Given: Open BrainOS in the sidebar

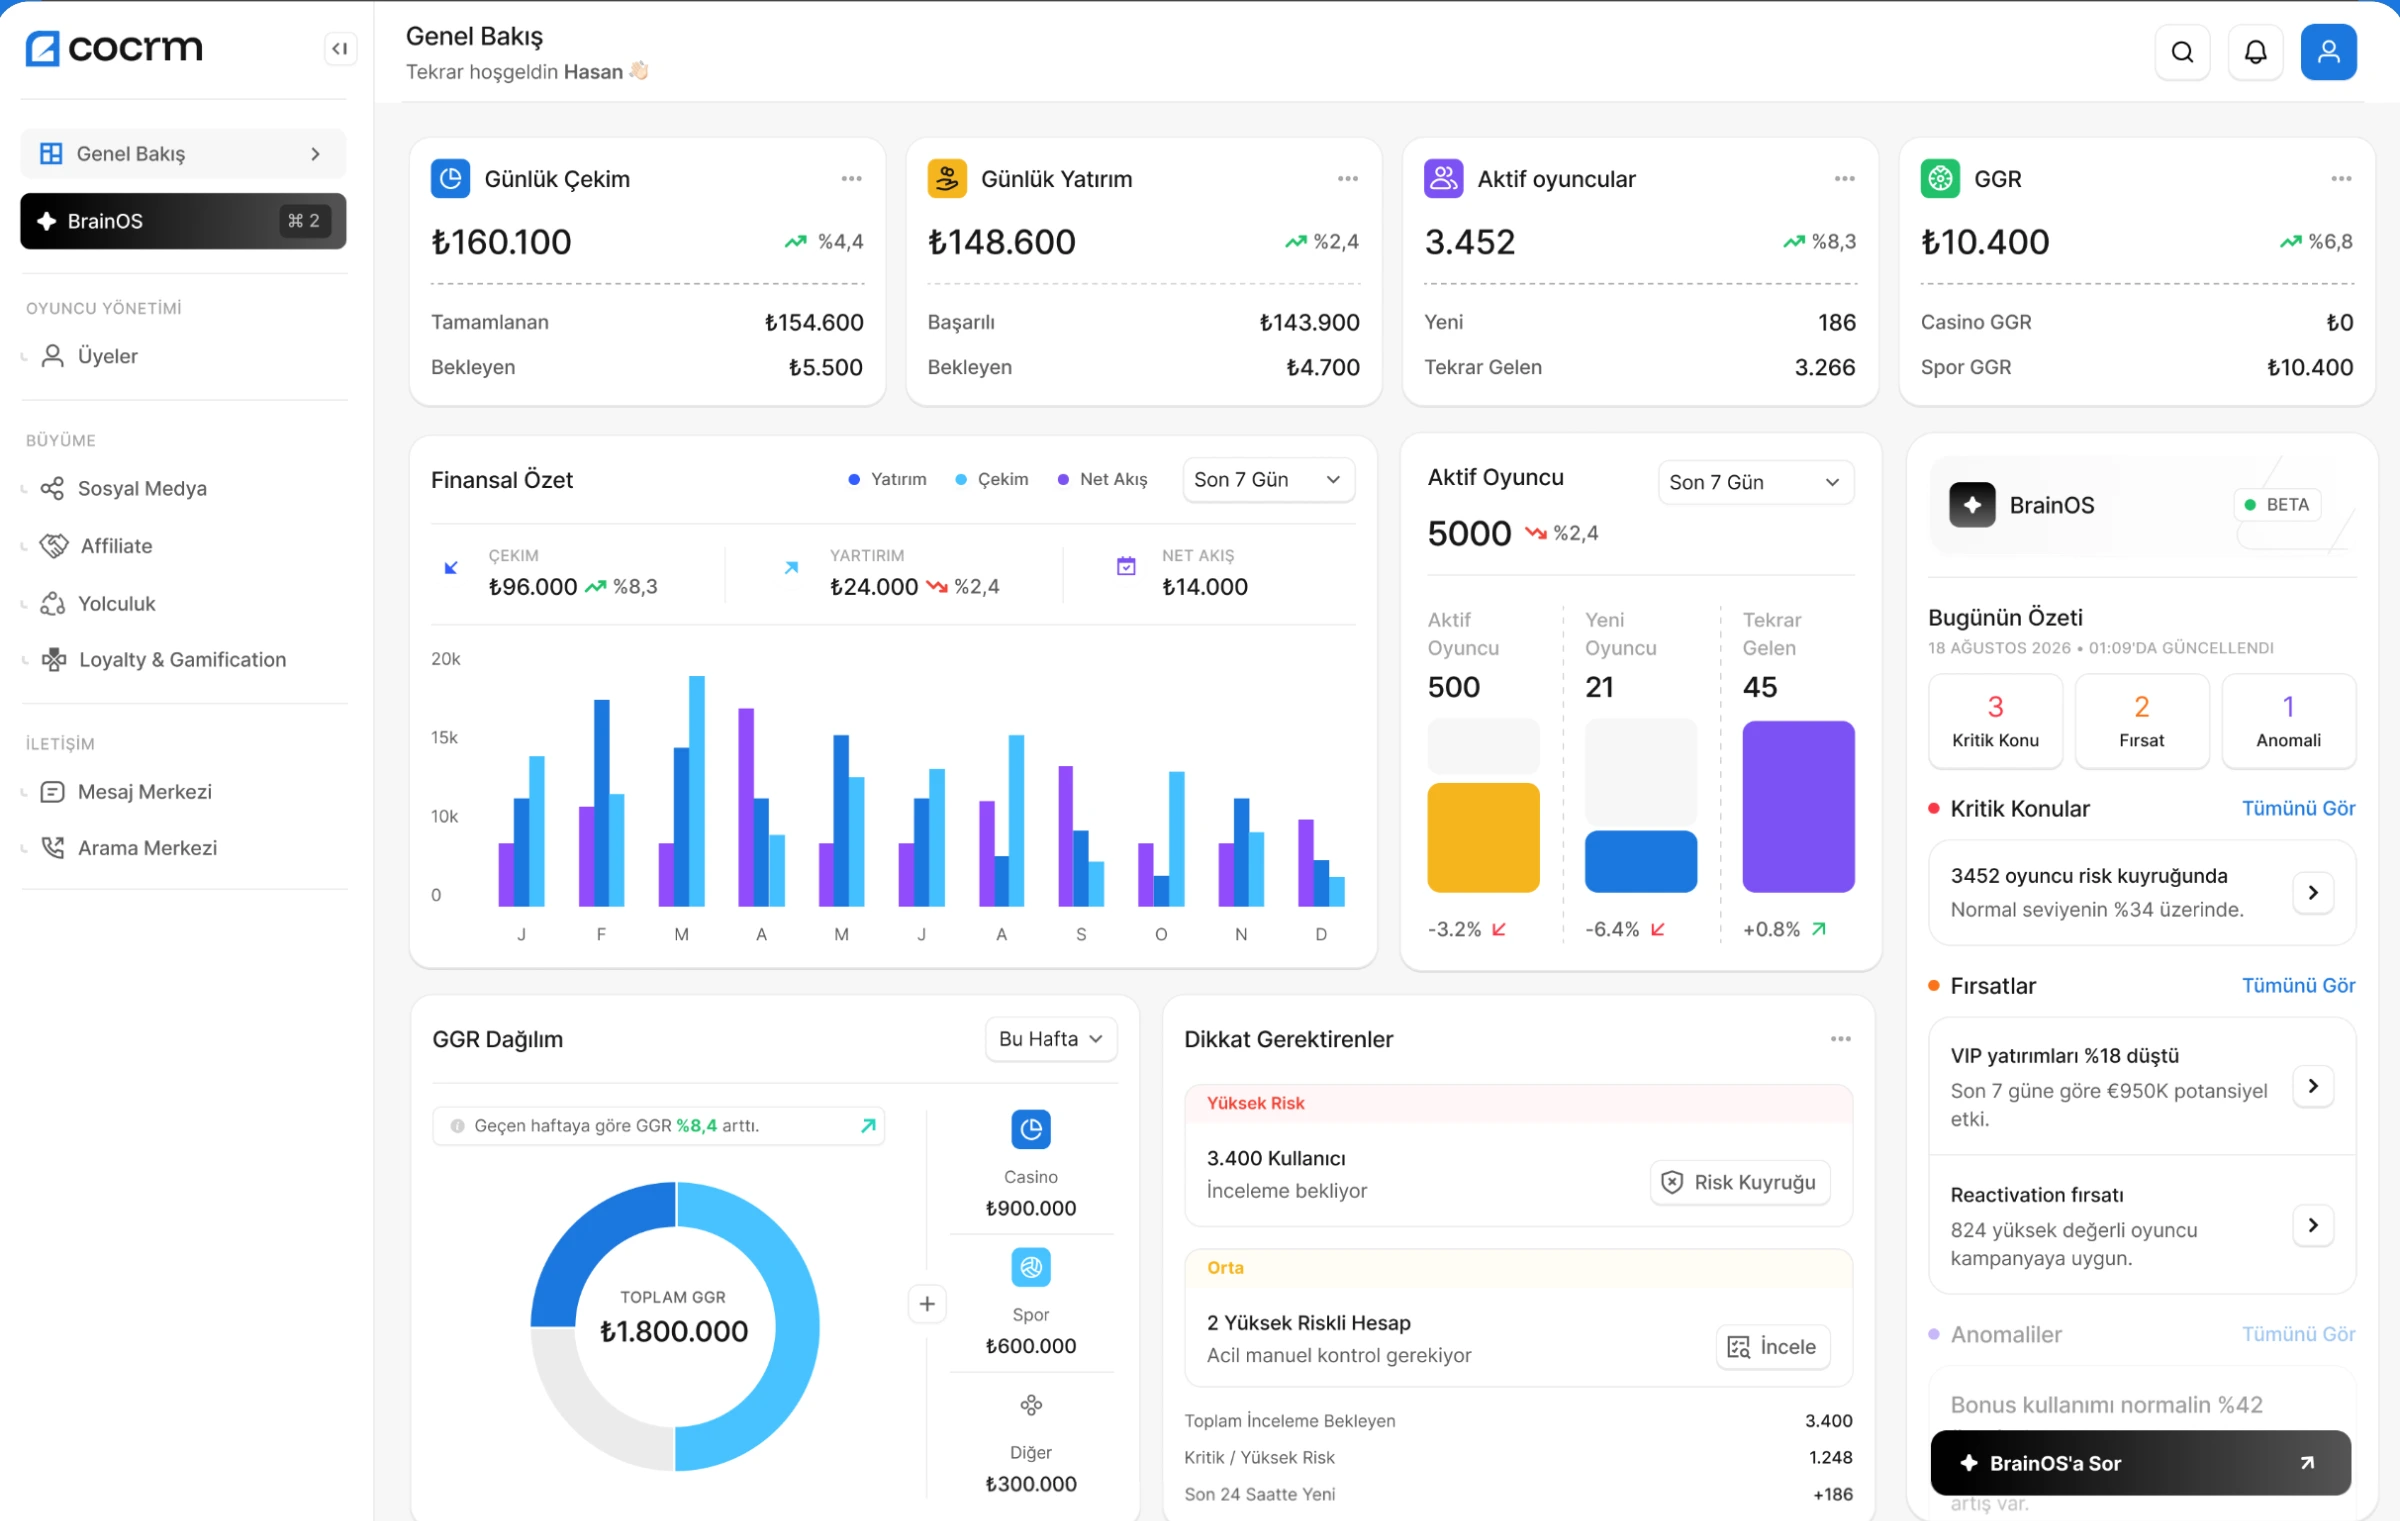Looking at the screenshot, I should click(x=183, y=221).
